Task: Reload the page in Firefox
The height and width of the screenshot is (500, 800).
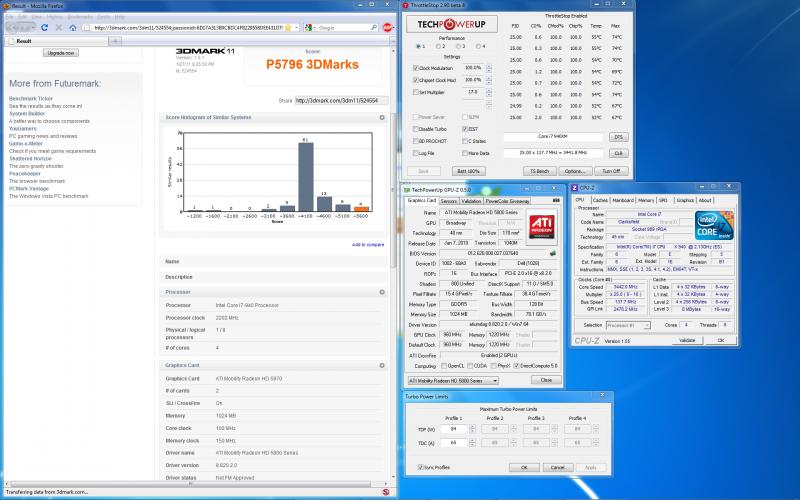Action: coord(44,28)
